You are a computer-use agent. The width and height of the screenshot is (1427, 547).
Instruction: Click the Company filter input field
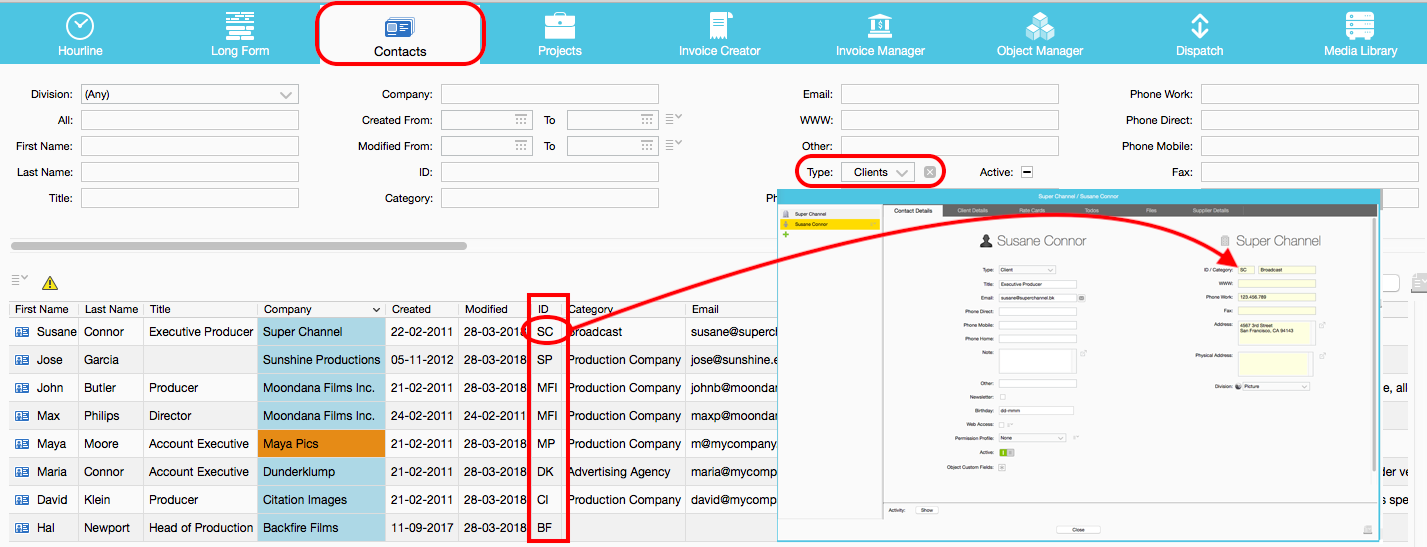coord(550,94)
